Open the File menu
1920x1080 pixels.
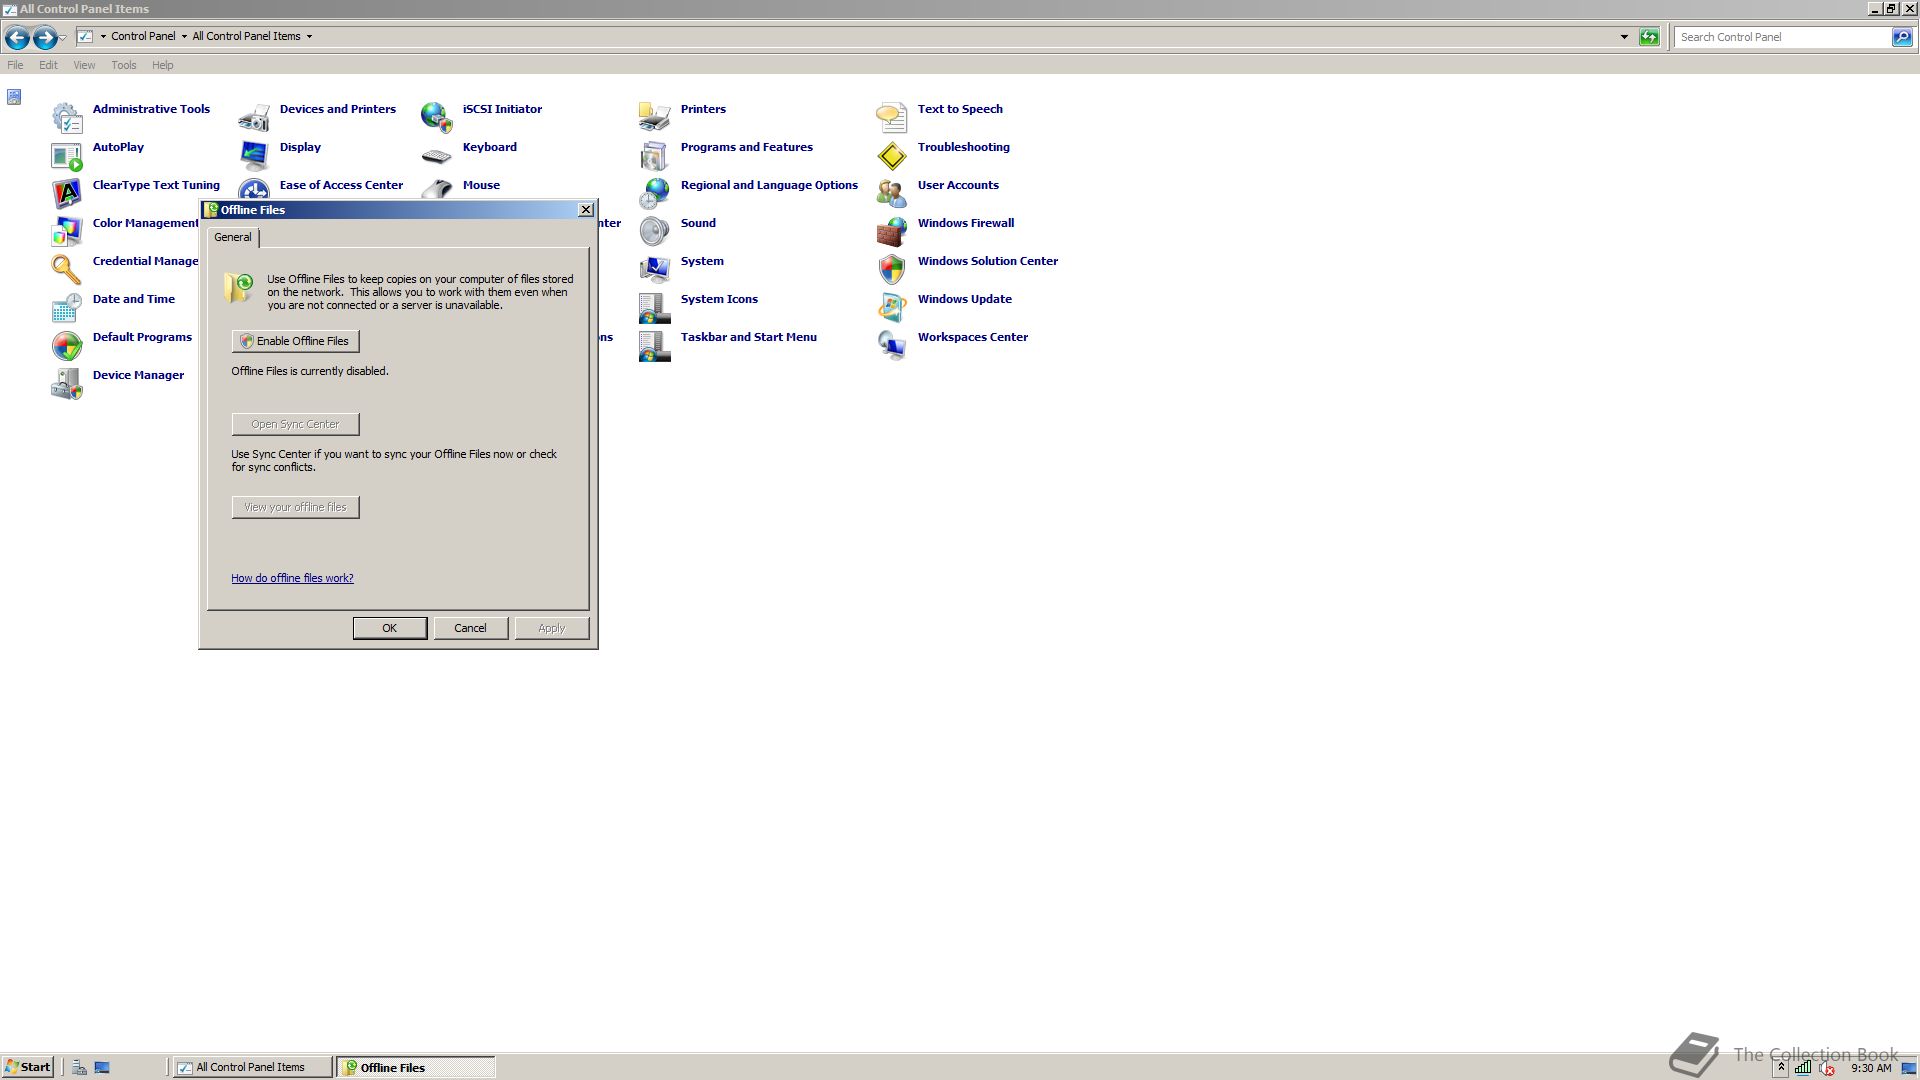coord(15,65)
